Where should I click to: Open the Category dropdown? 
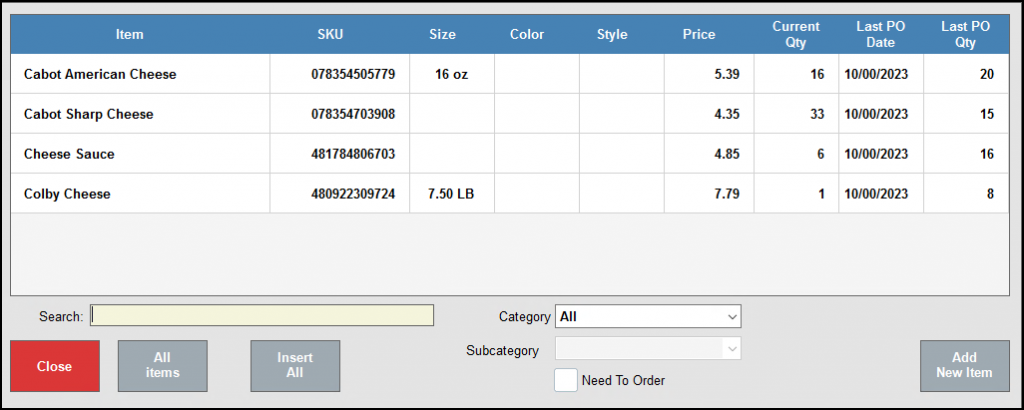pos(648,317)
